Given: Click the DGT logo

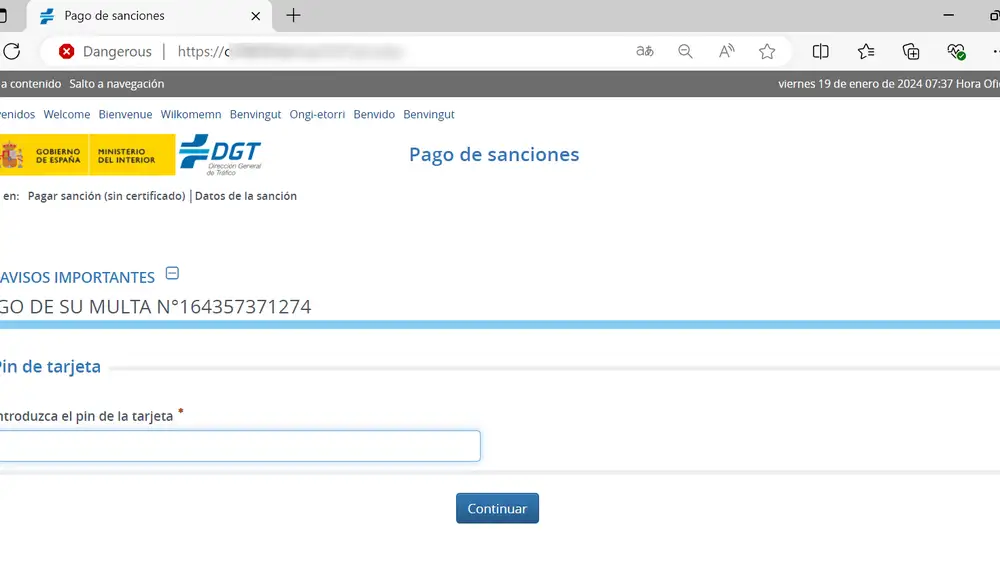Looking at the screenshot, I should 220,154.
